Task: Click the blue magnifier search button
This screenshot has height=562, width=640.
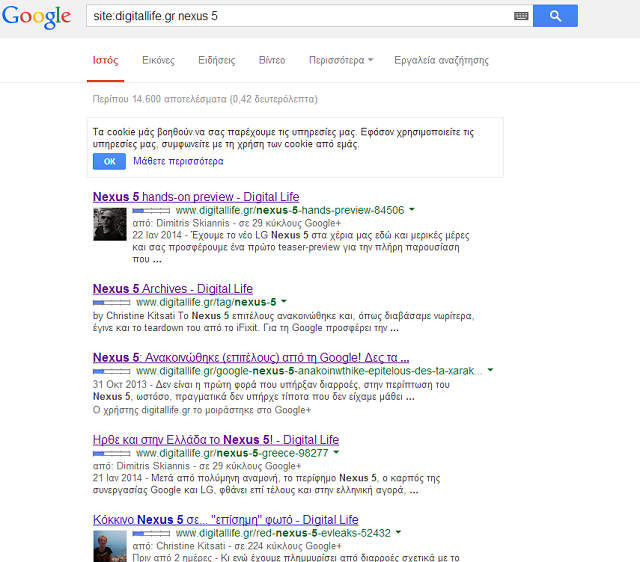Action: [555, 16]
